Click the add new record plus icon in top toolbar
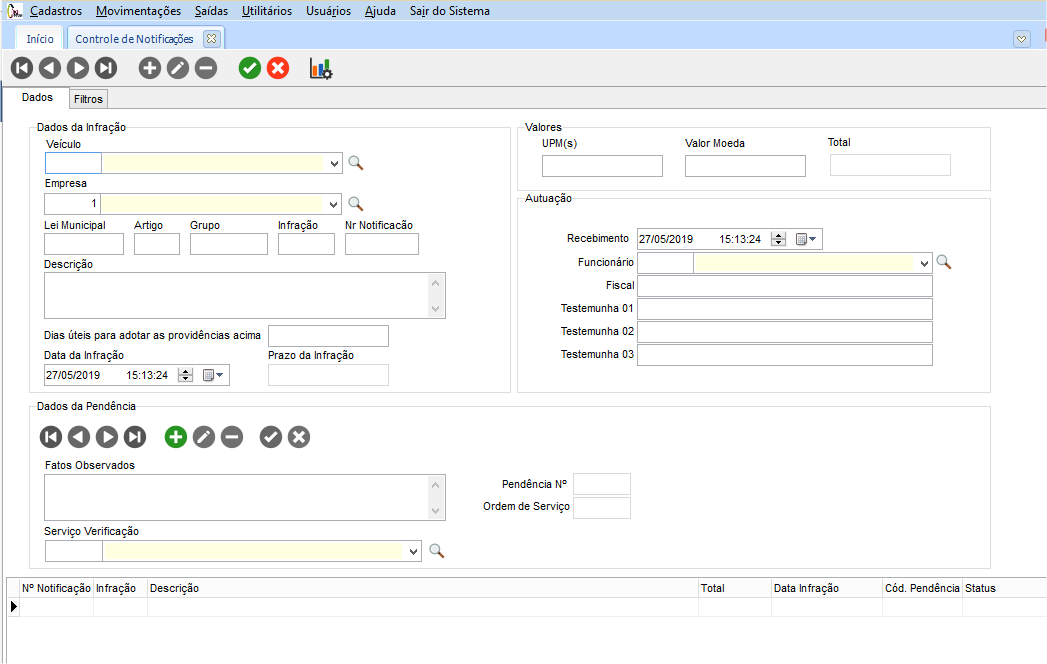Image resolution: width=1047 pixels, height=664 pixels. pyautogui.click(x=149, y=68)
